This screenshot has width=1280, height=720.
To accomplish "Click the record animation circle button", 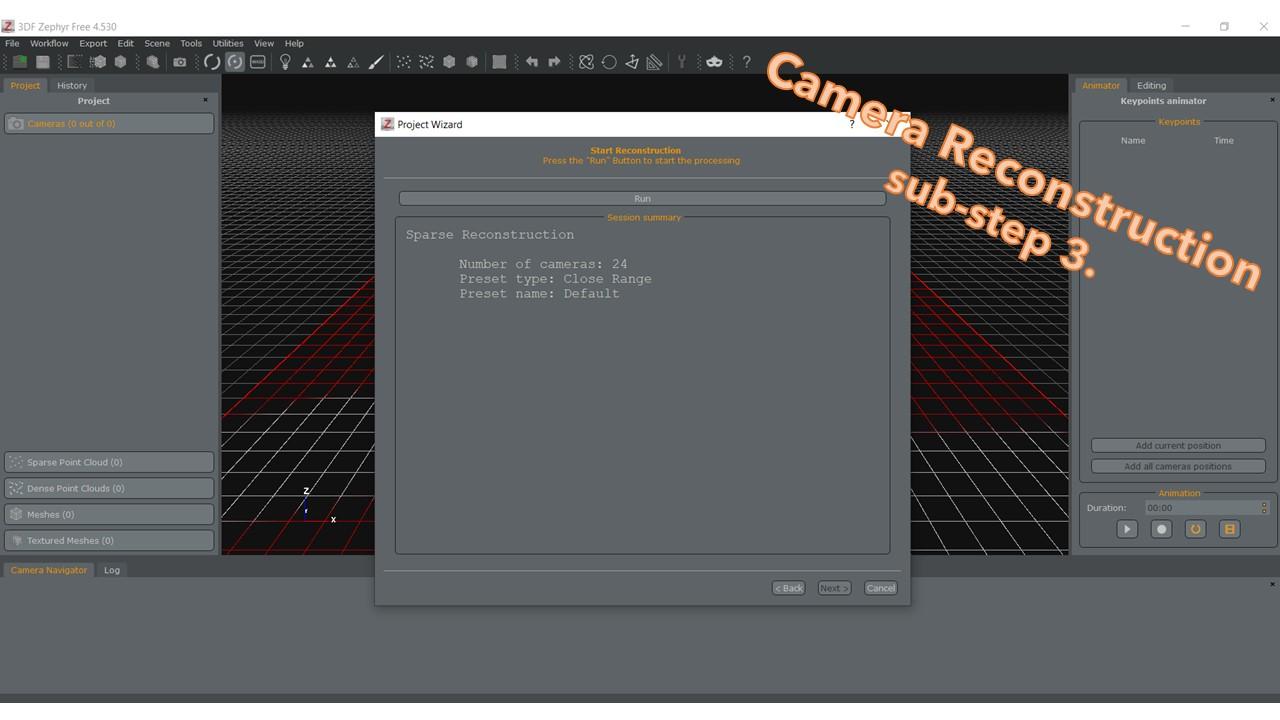I will [x=1161, y=529].
